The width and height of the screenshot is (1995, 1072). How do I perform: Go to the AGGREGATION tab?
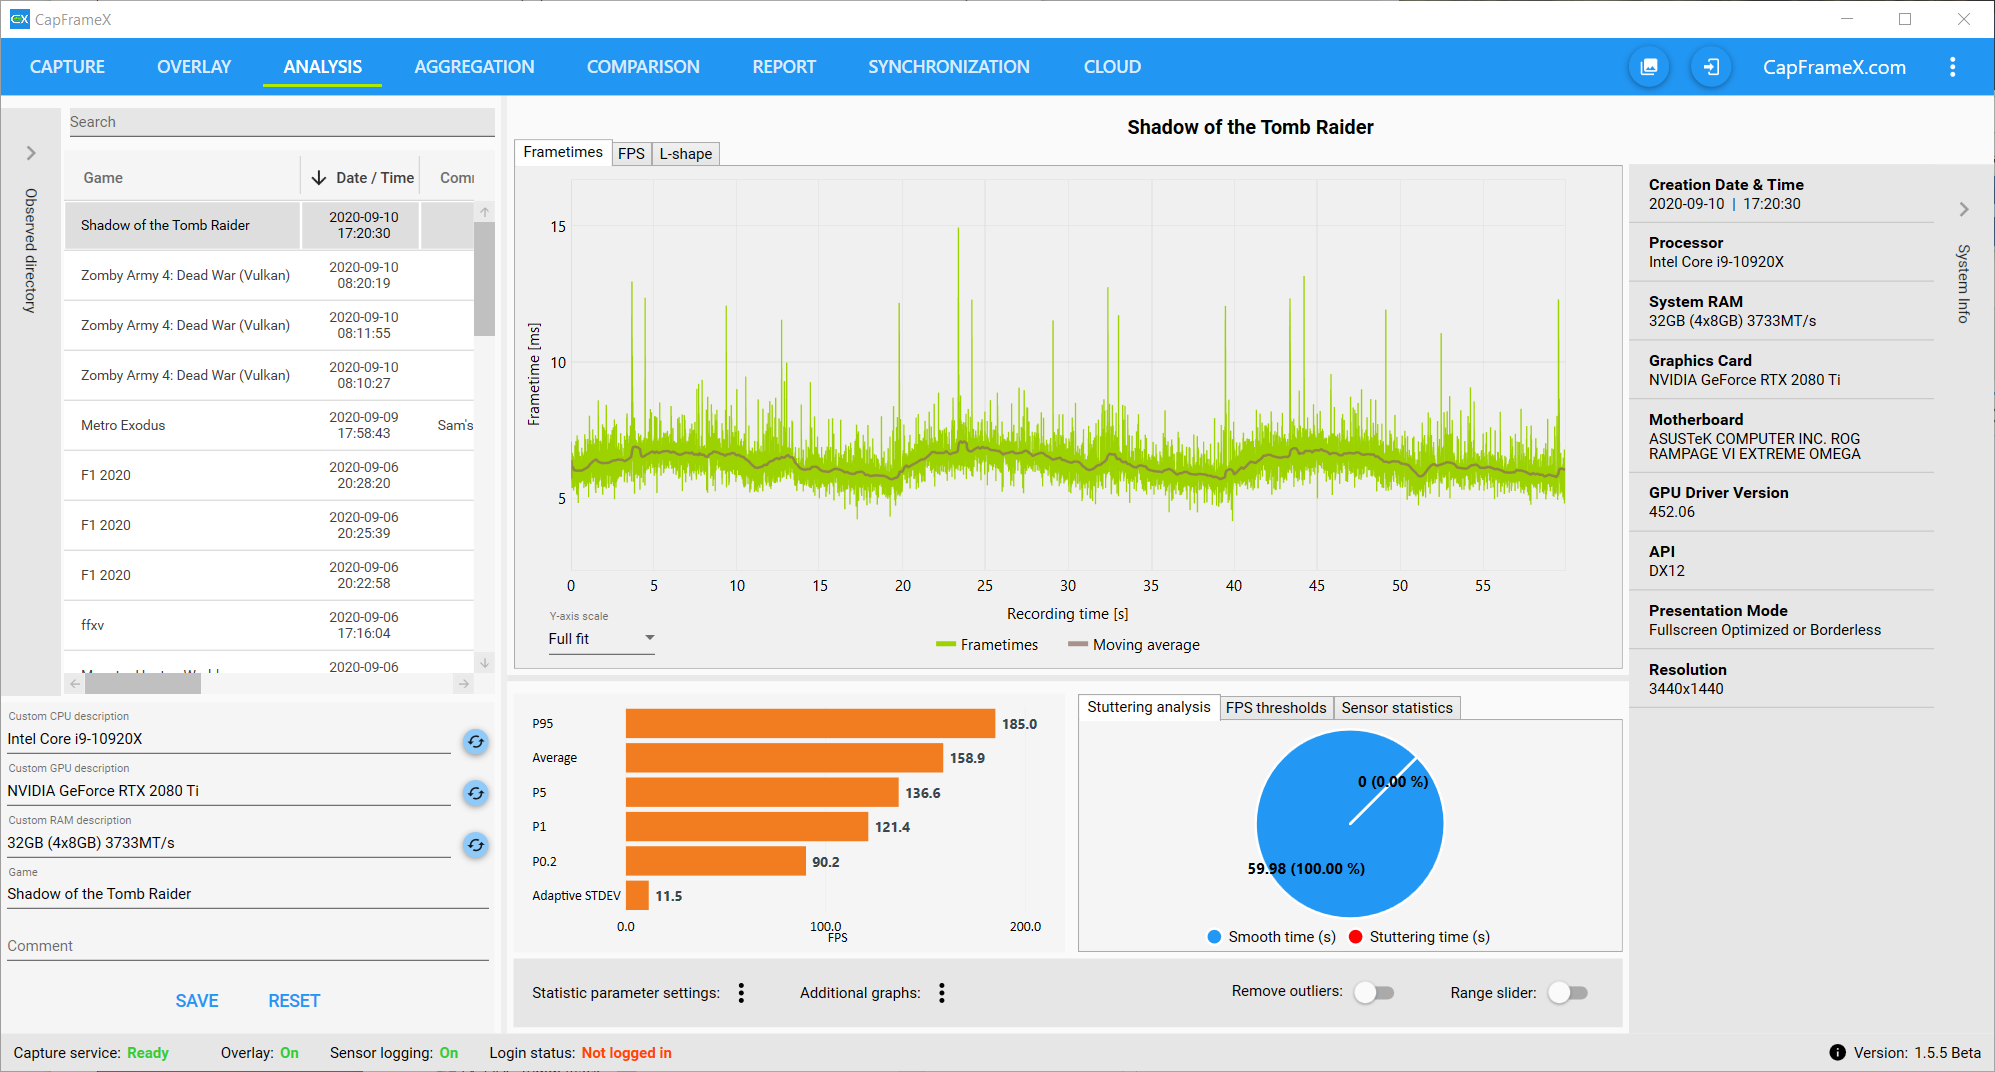tap(474, 67)
